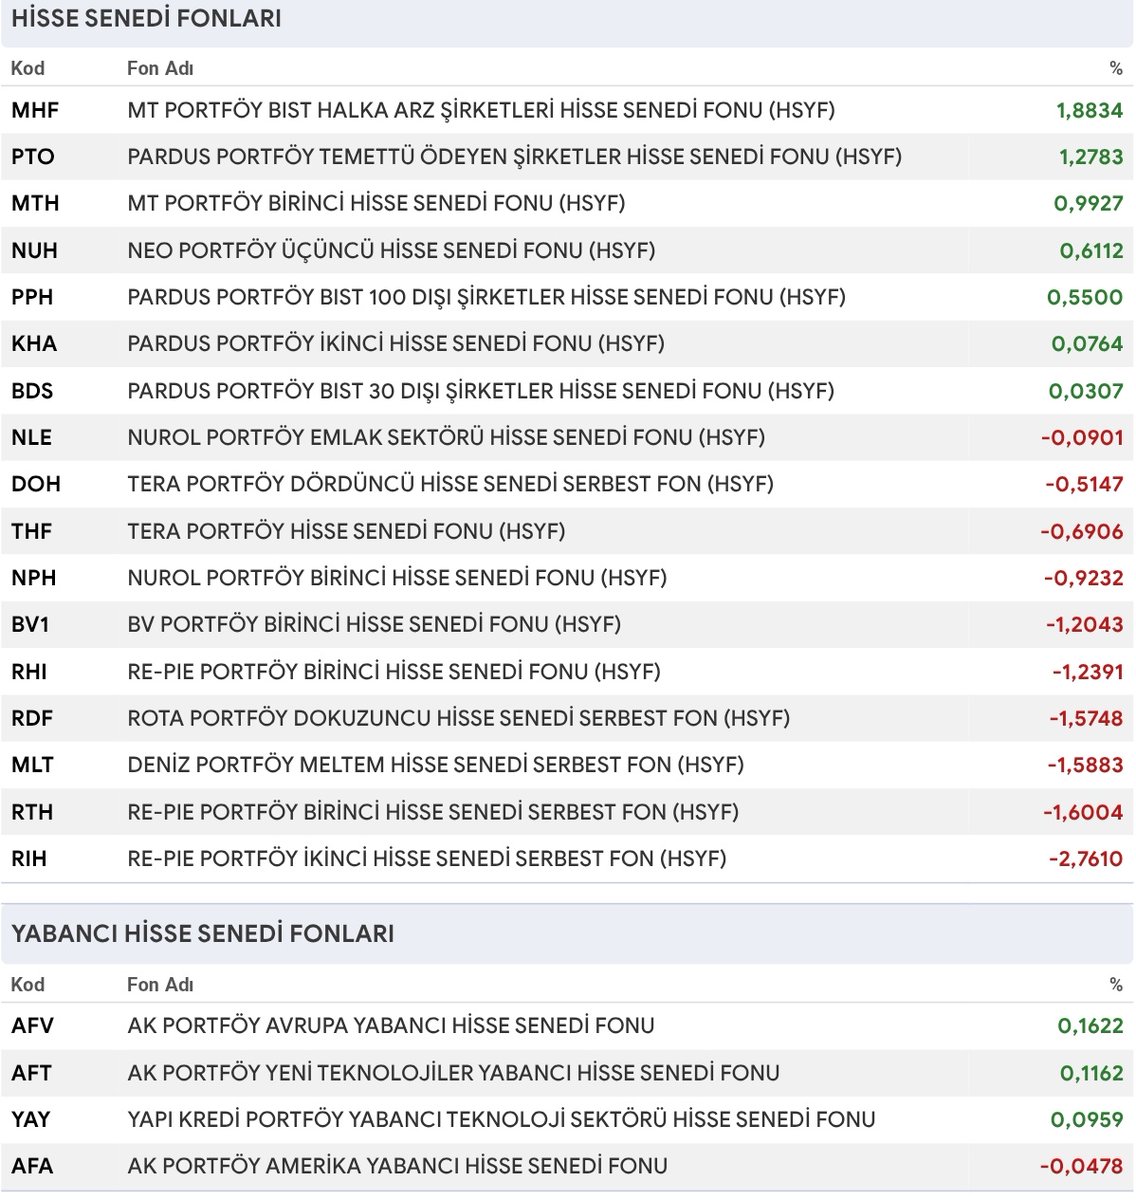Open RE-PIE PORTFÖY İKİNCİ HİSSE SENEDİ SERBEST FON
Screen dimensions: 1136x1200
[x=427, y=859]
